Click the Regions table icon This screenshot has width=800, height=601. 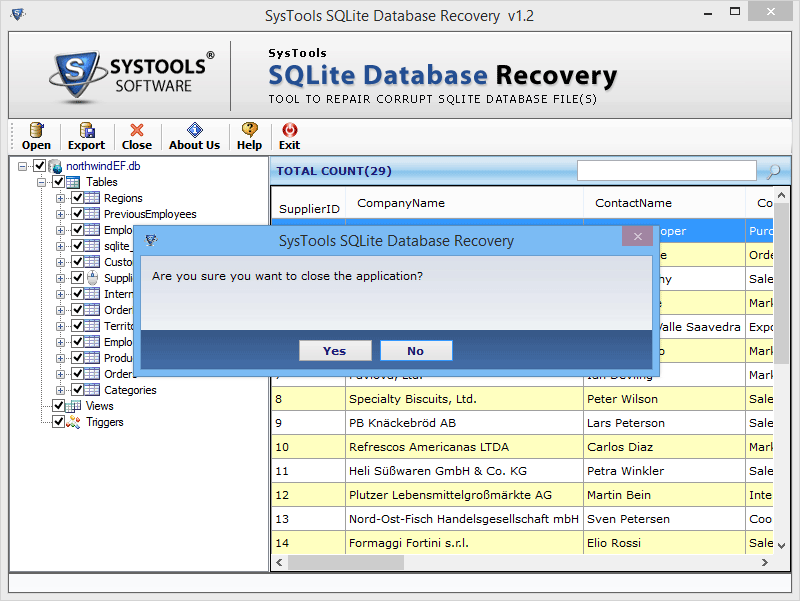[x=92, y=198]
